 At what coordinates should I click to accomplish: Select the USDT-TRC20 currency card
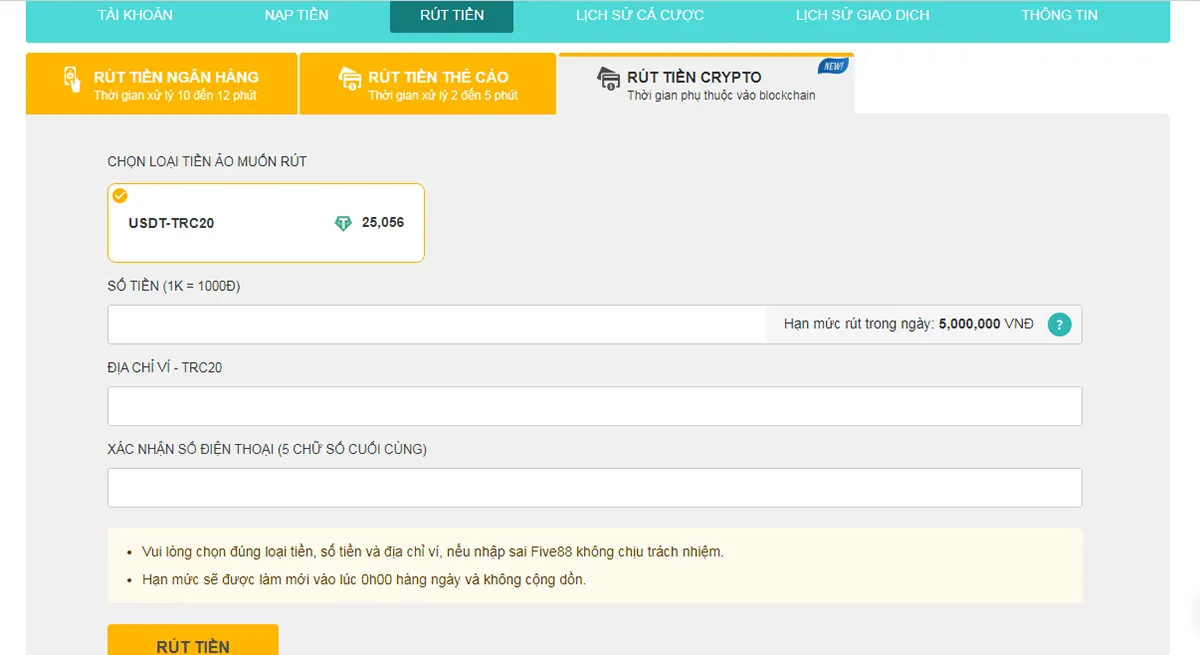266,223
